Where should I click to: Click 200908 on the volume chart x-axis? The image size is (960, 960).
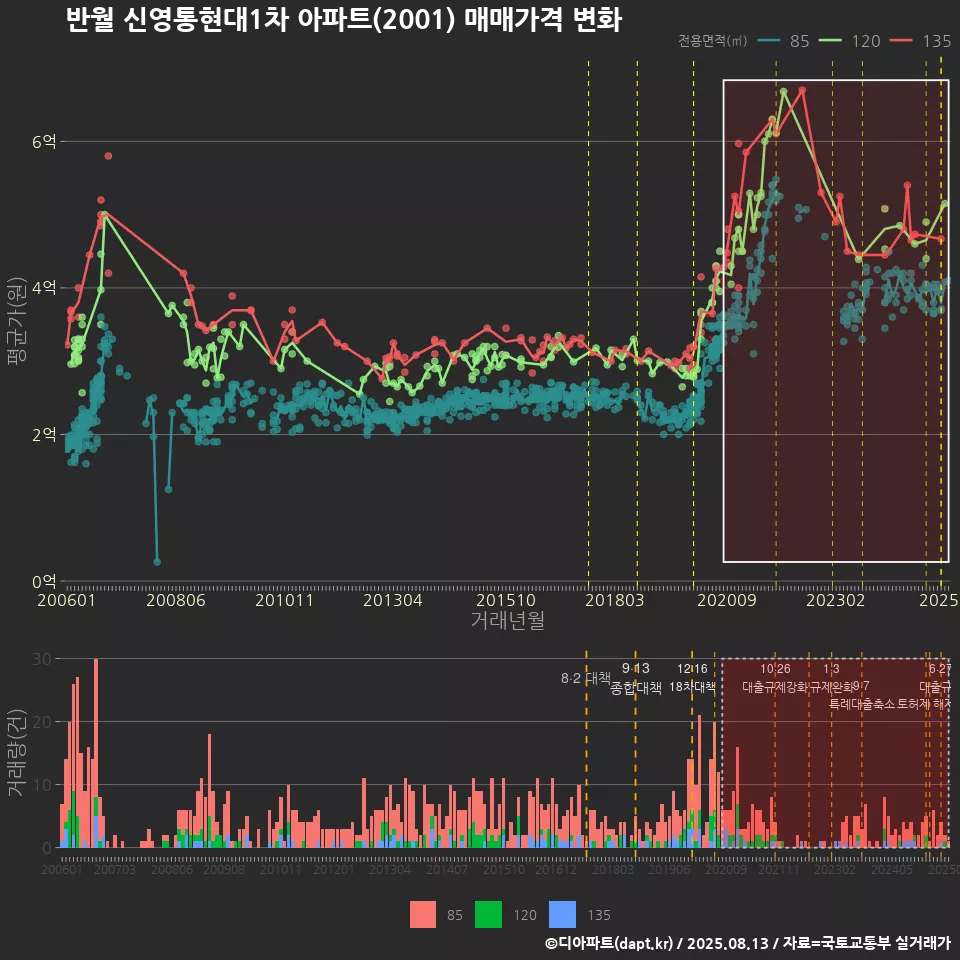(224, 869)
